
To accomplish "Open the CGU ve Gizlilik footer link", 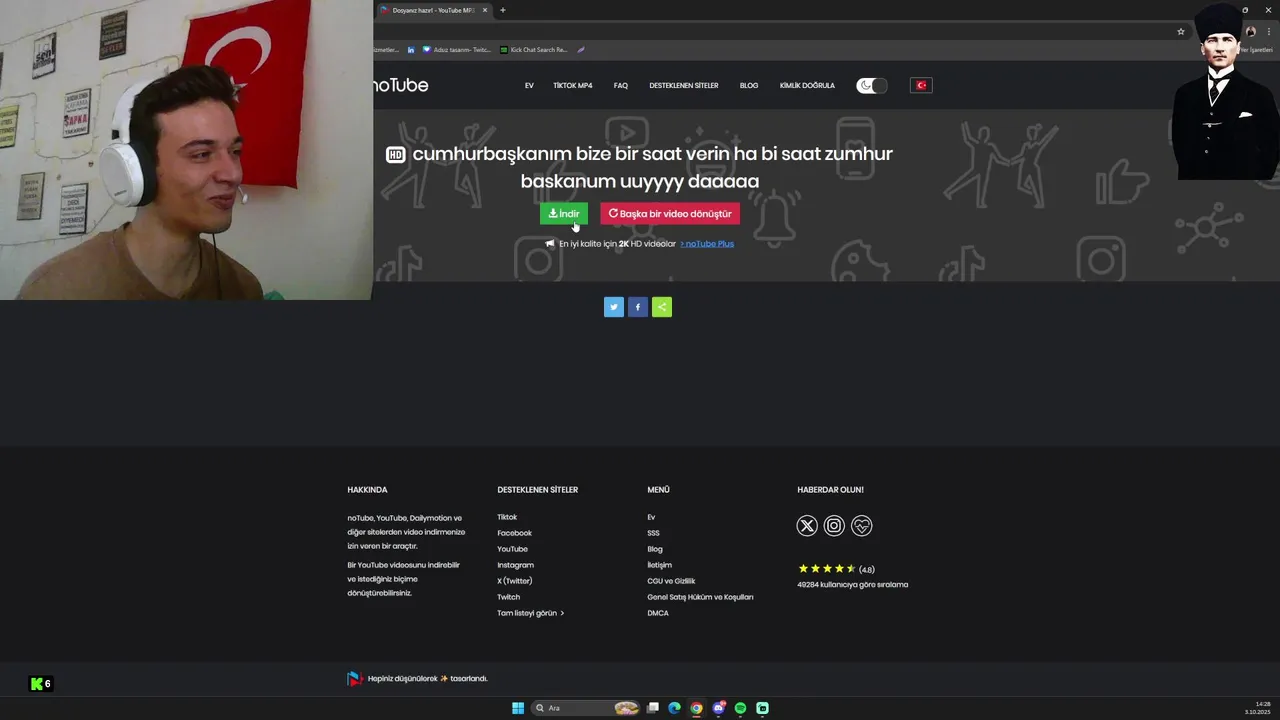I will (671, 581).
